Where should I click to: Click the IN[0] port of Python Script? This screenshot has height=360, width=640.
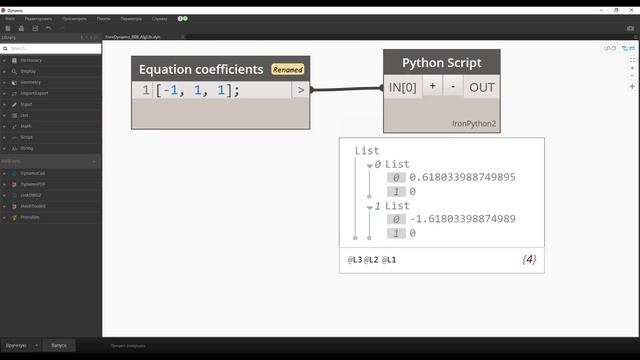coord(403,87)
